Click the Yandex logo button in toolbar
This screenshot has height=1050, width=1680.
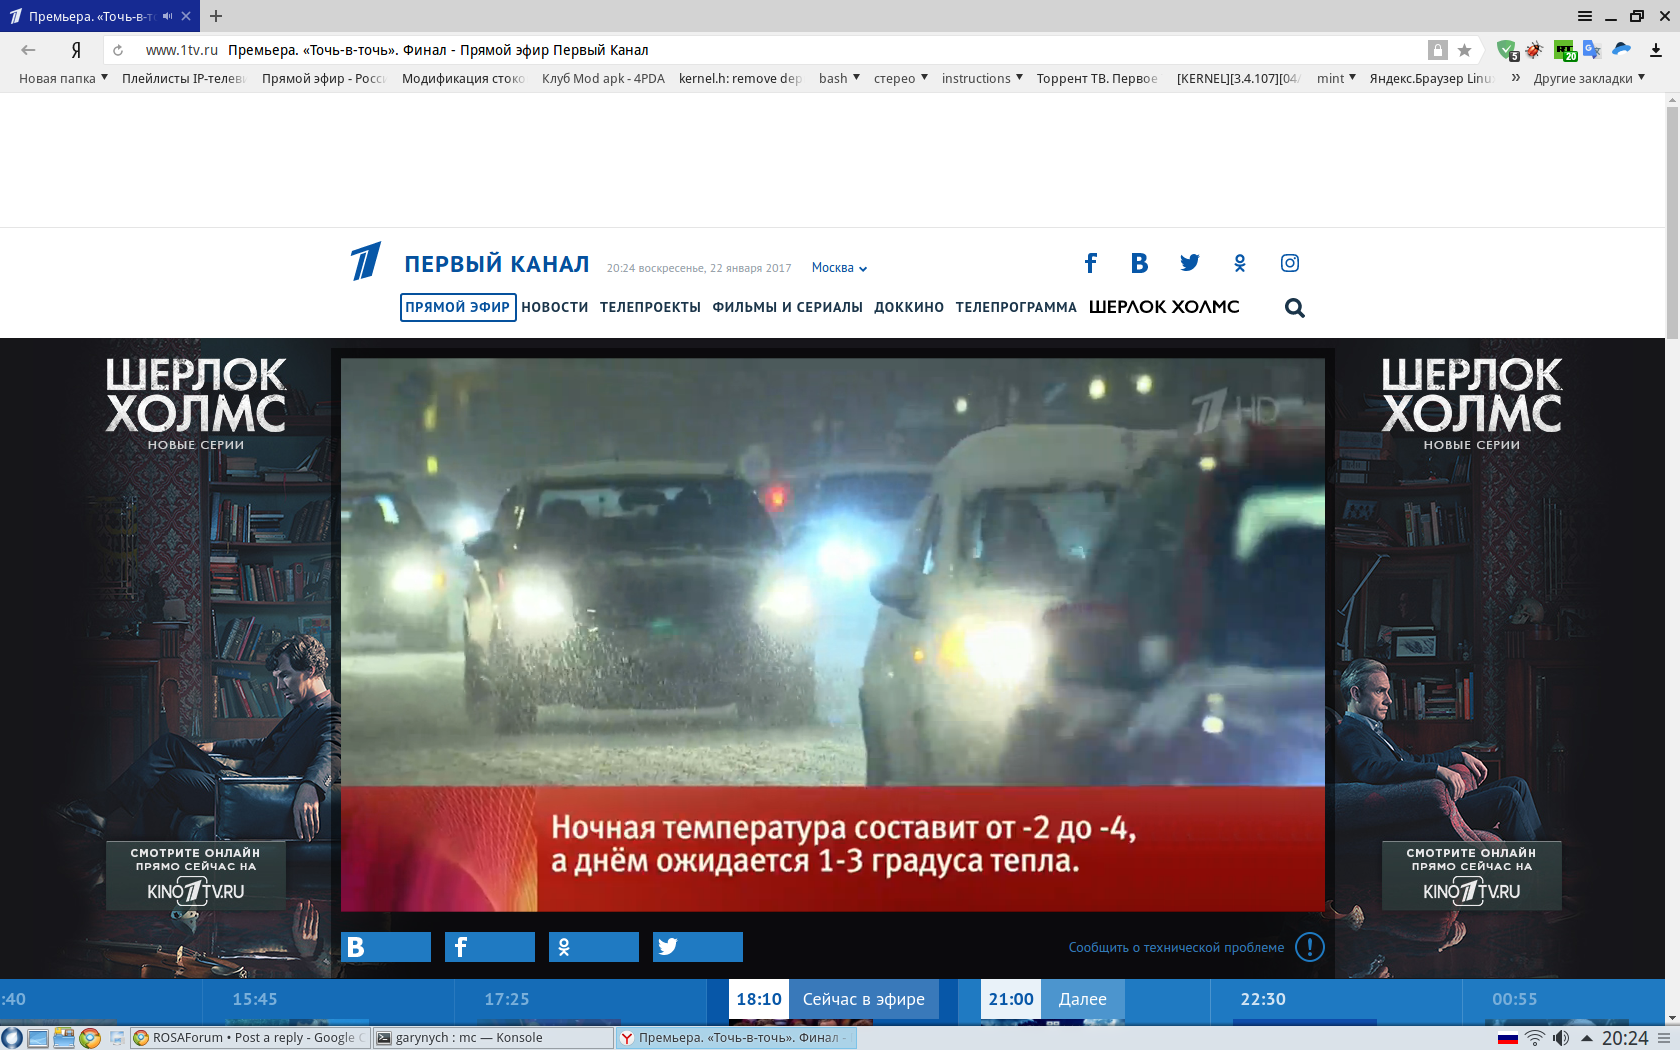pyautogui.click(x=76, y=50)
